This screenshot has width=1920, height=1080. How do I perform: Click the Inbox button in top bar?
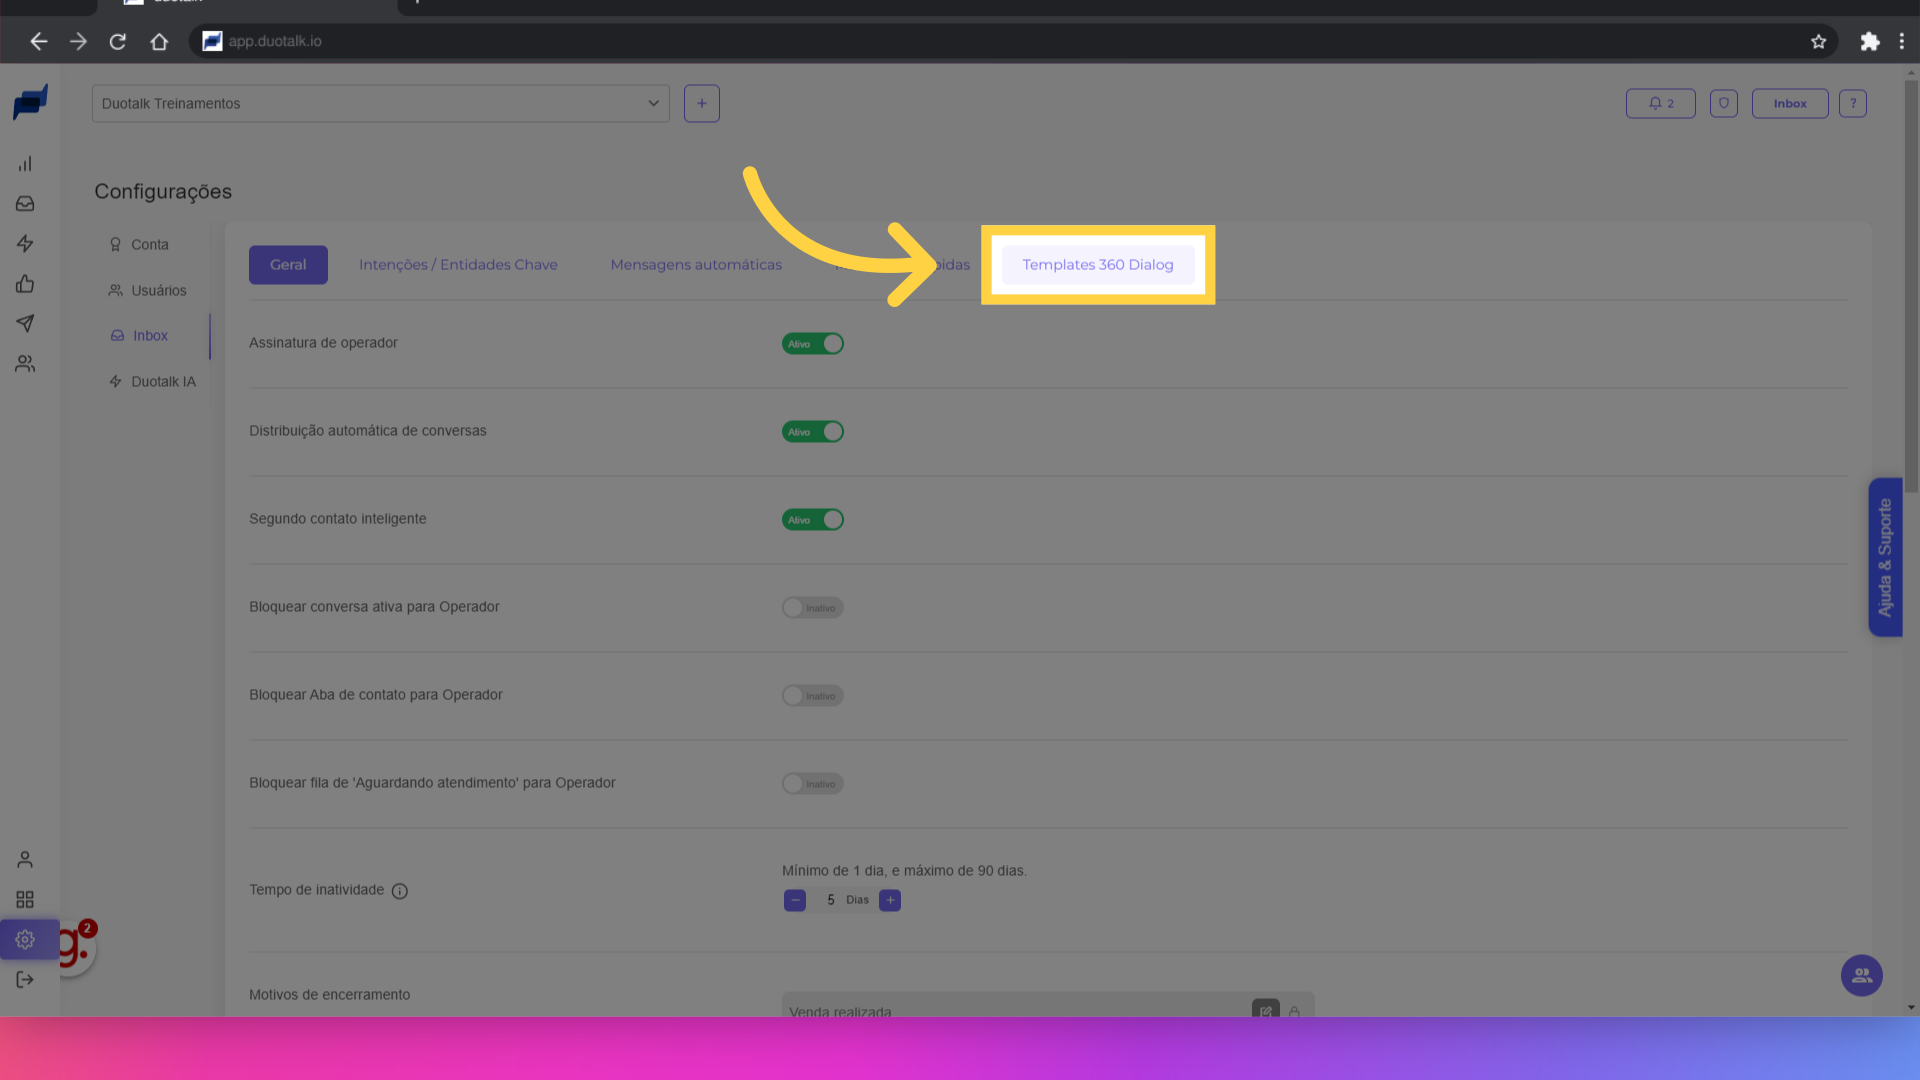[x=1789, y=104]
